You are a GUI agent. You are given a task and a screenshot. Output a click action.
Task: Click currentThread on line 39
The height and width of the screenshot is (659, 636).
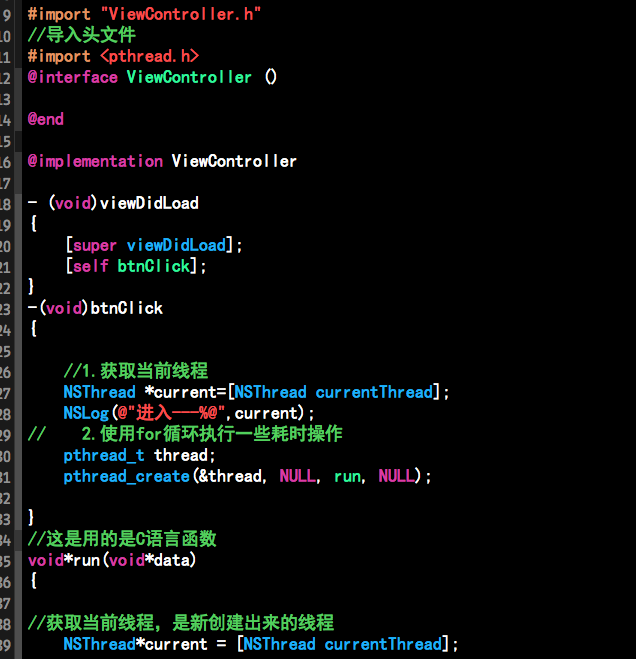[x=383, y=645]
